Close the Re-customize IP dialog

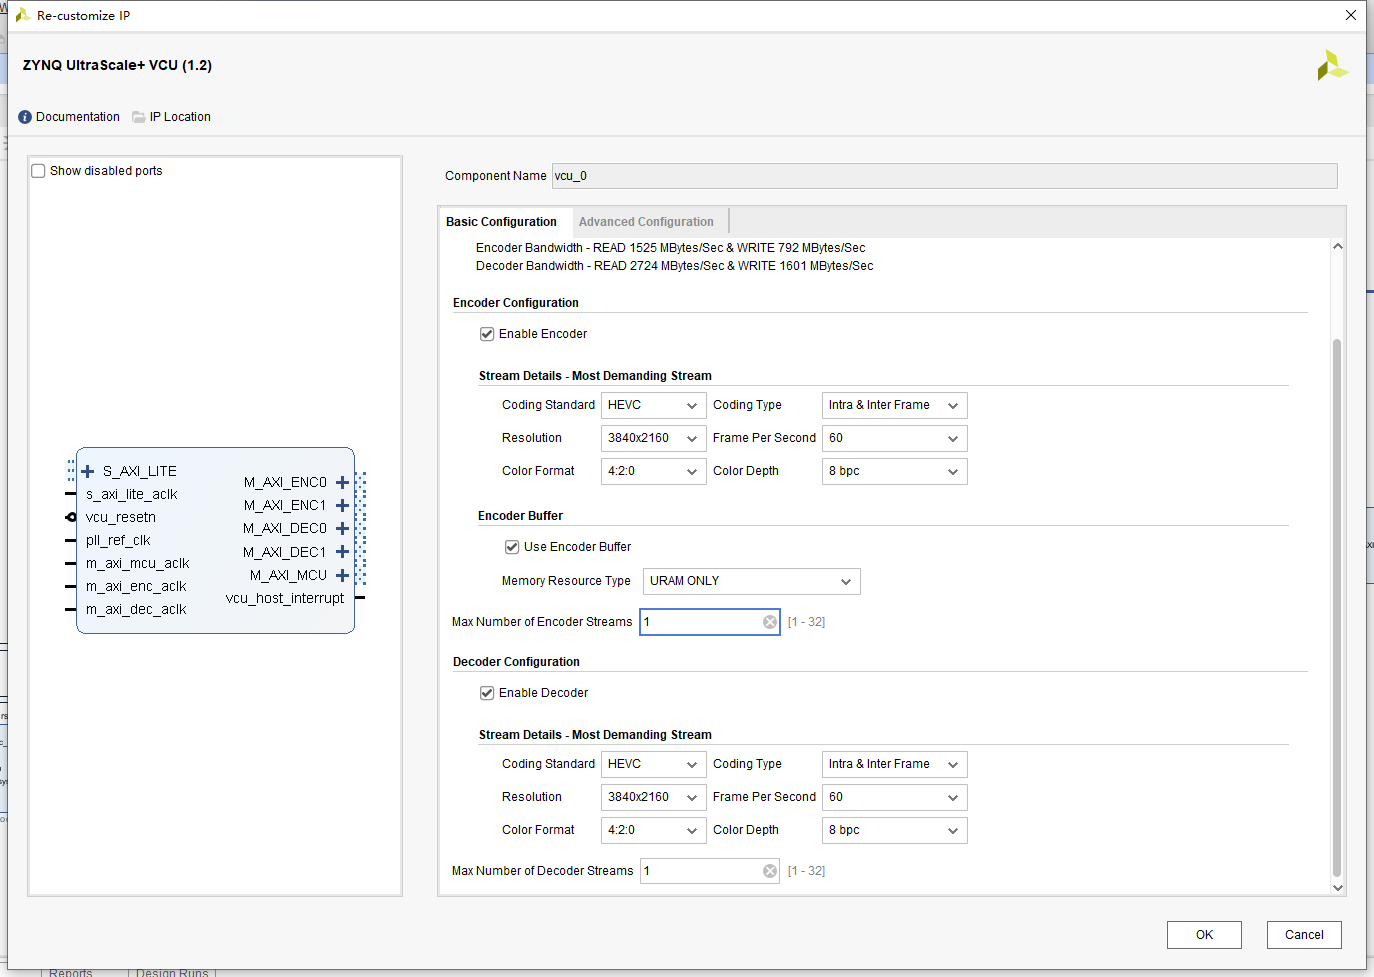[1351, 15]
